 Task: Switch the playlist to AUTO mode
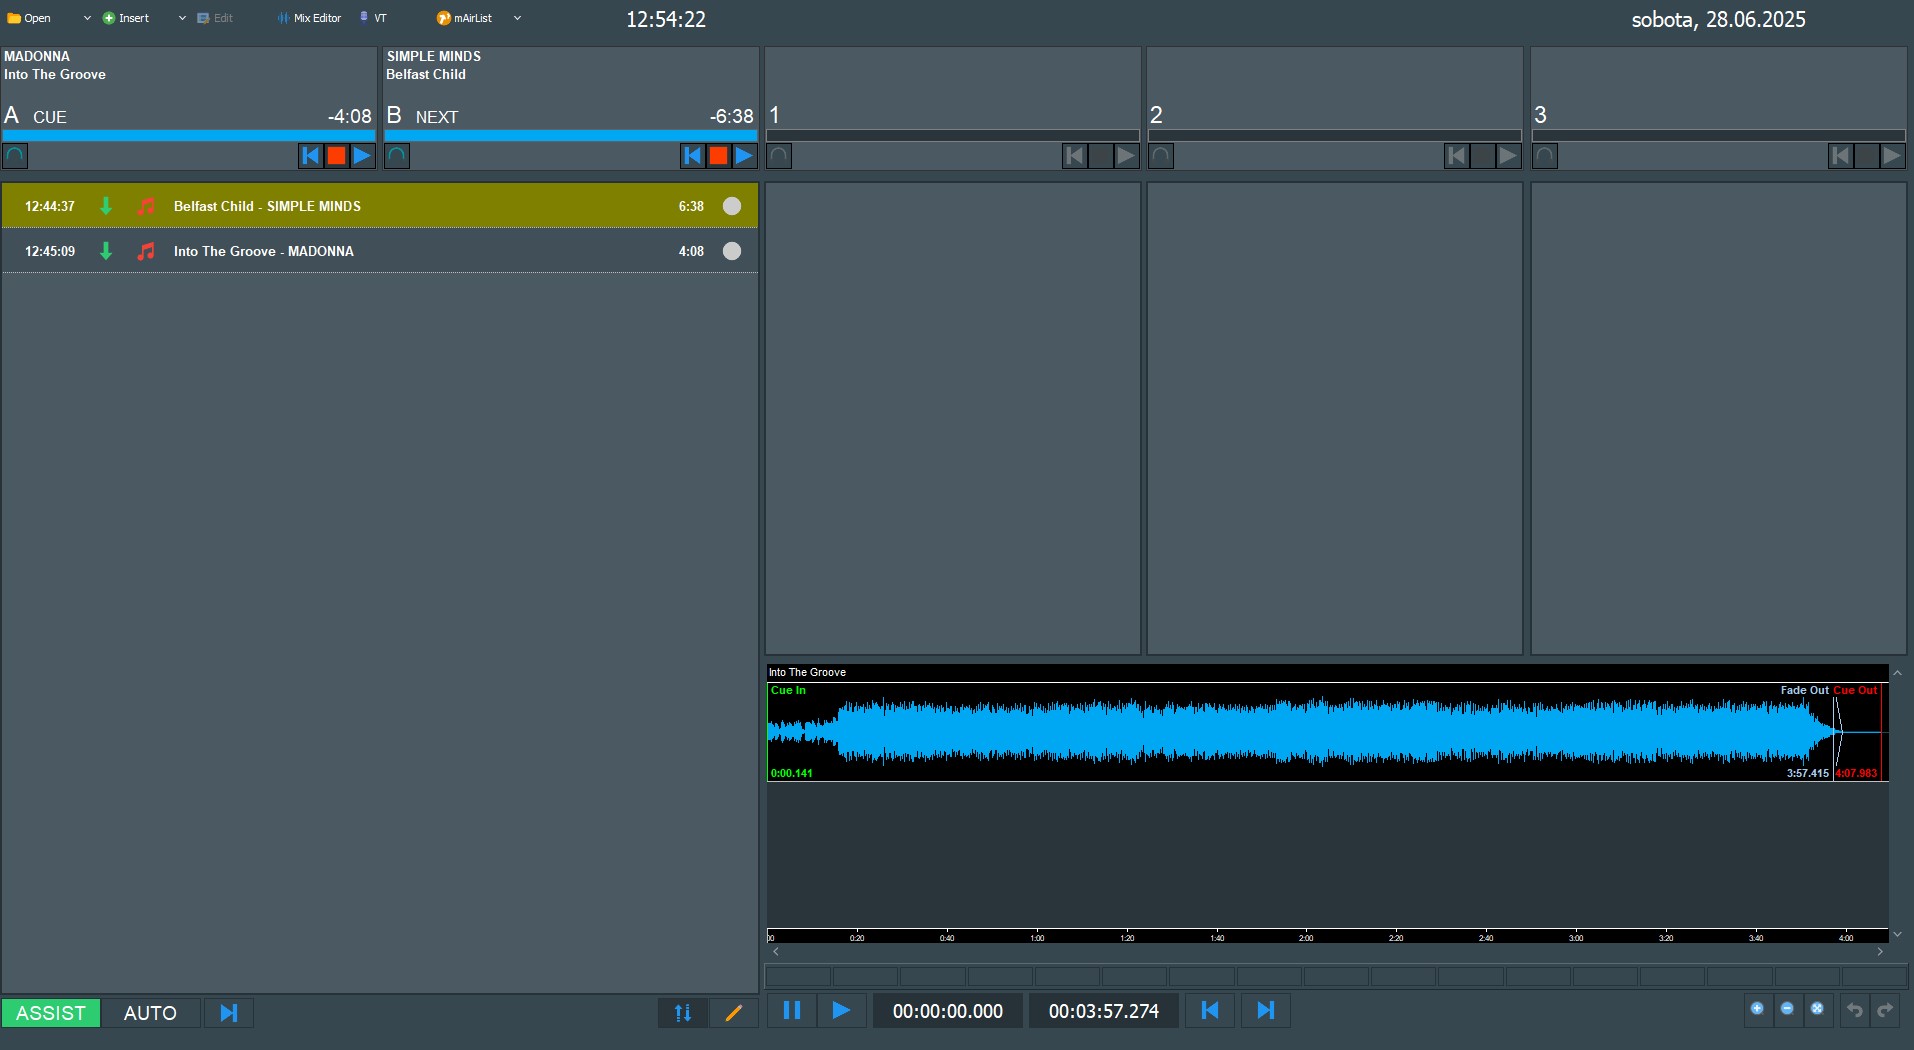(x=151, y=1013)
